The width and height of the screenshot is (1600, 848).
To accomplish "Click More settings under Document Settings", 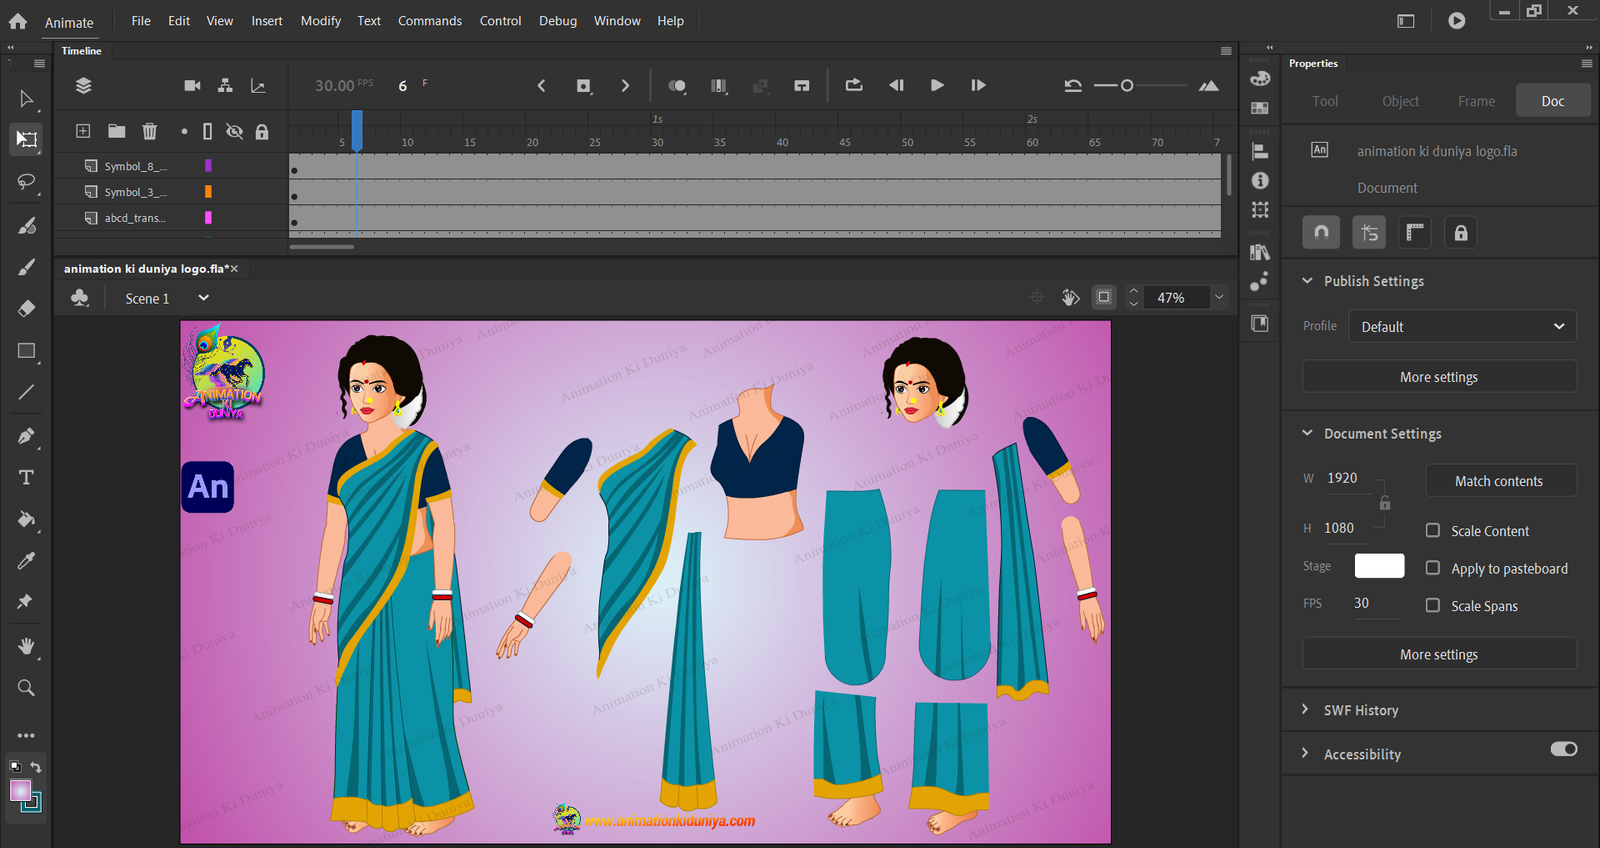I will [1439, 654].
